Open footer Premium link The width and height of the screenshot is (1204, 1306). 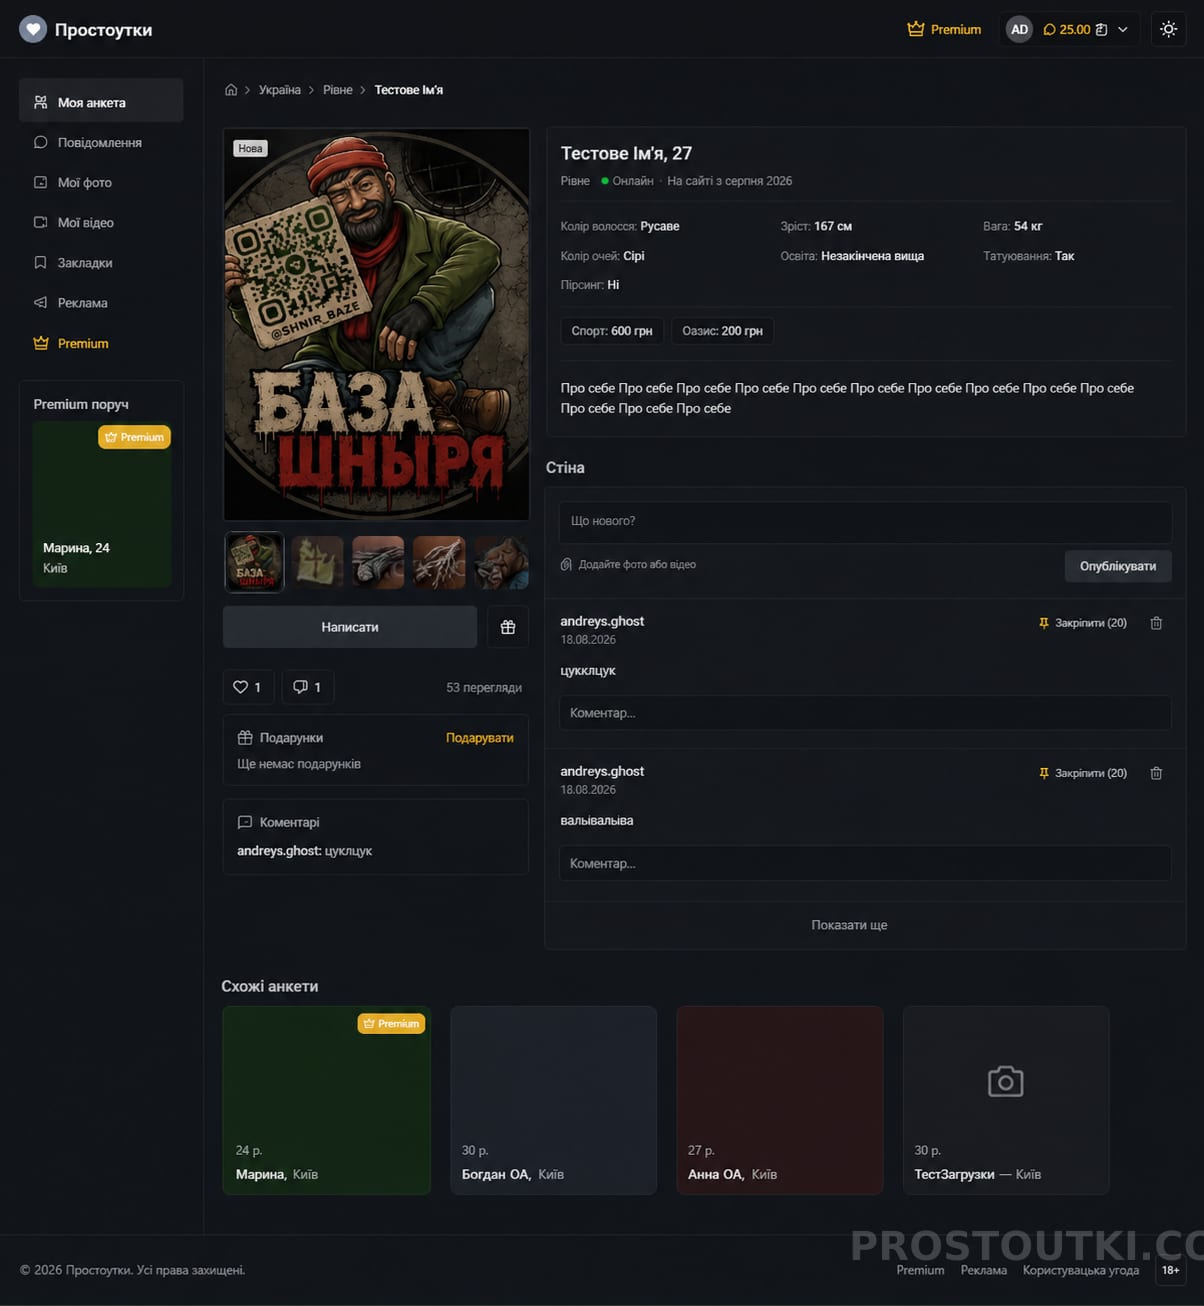tap(920, 1270)
